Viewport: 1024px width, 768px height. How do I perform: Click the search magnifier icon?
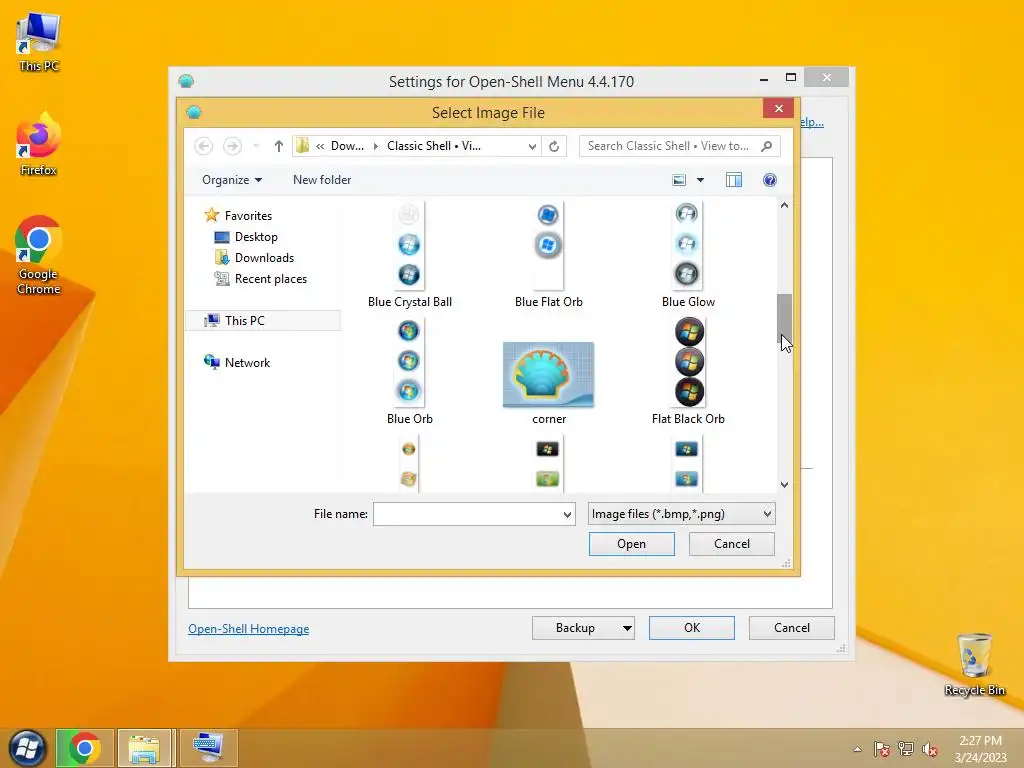coord(767,146)
